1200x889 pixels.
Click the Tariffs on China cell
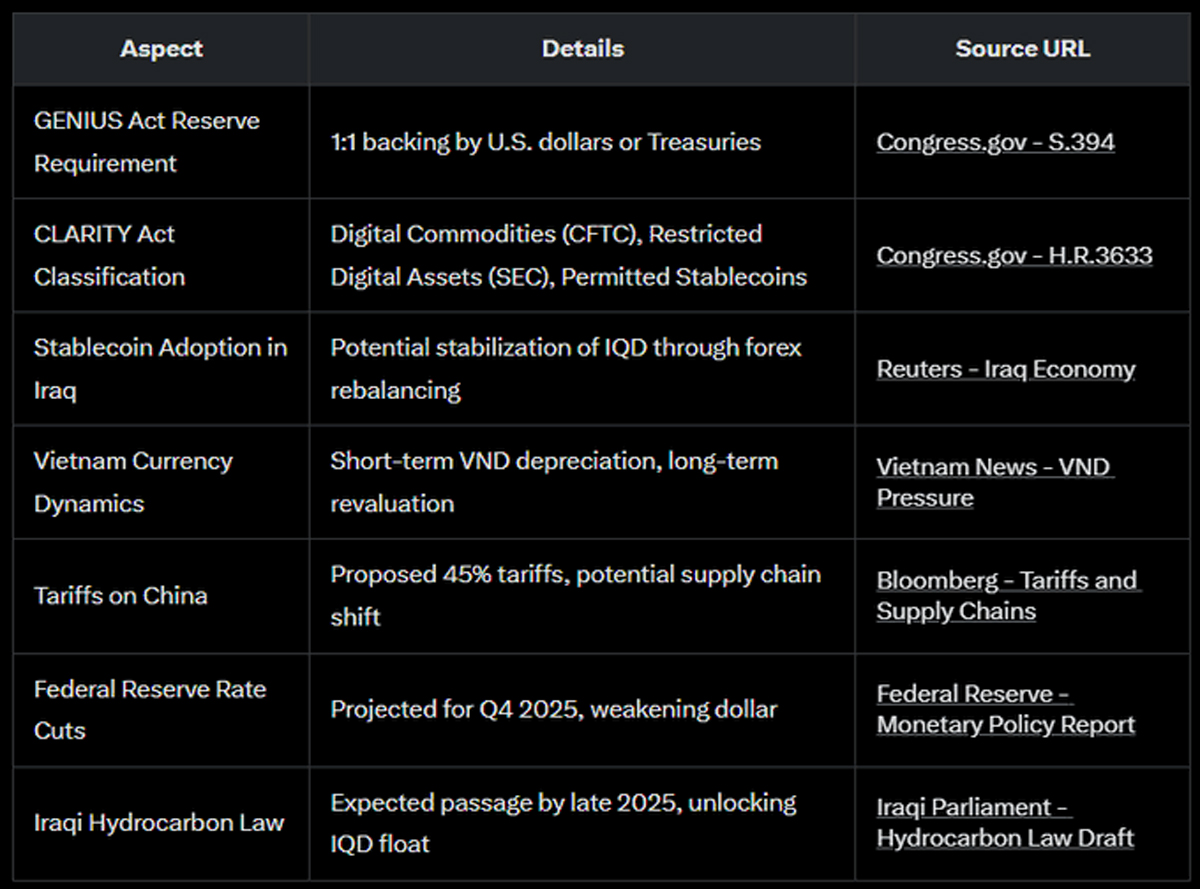pos(121,596)
